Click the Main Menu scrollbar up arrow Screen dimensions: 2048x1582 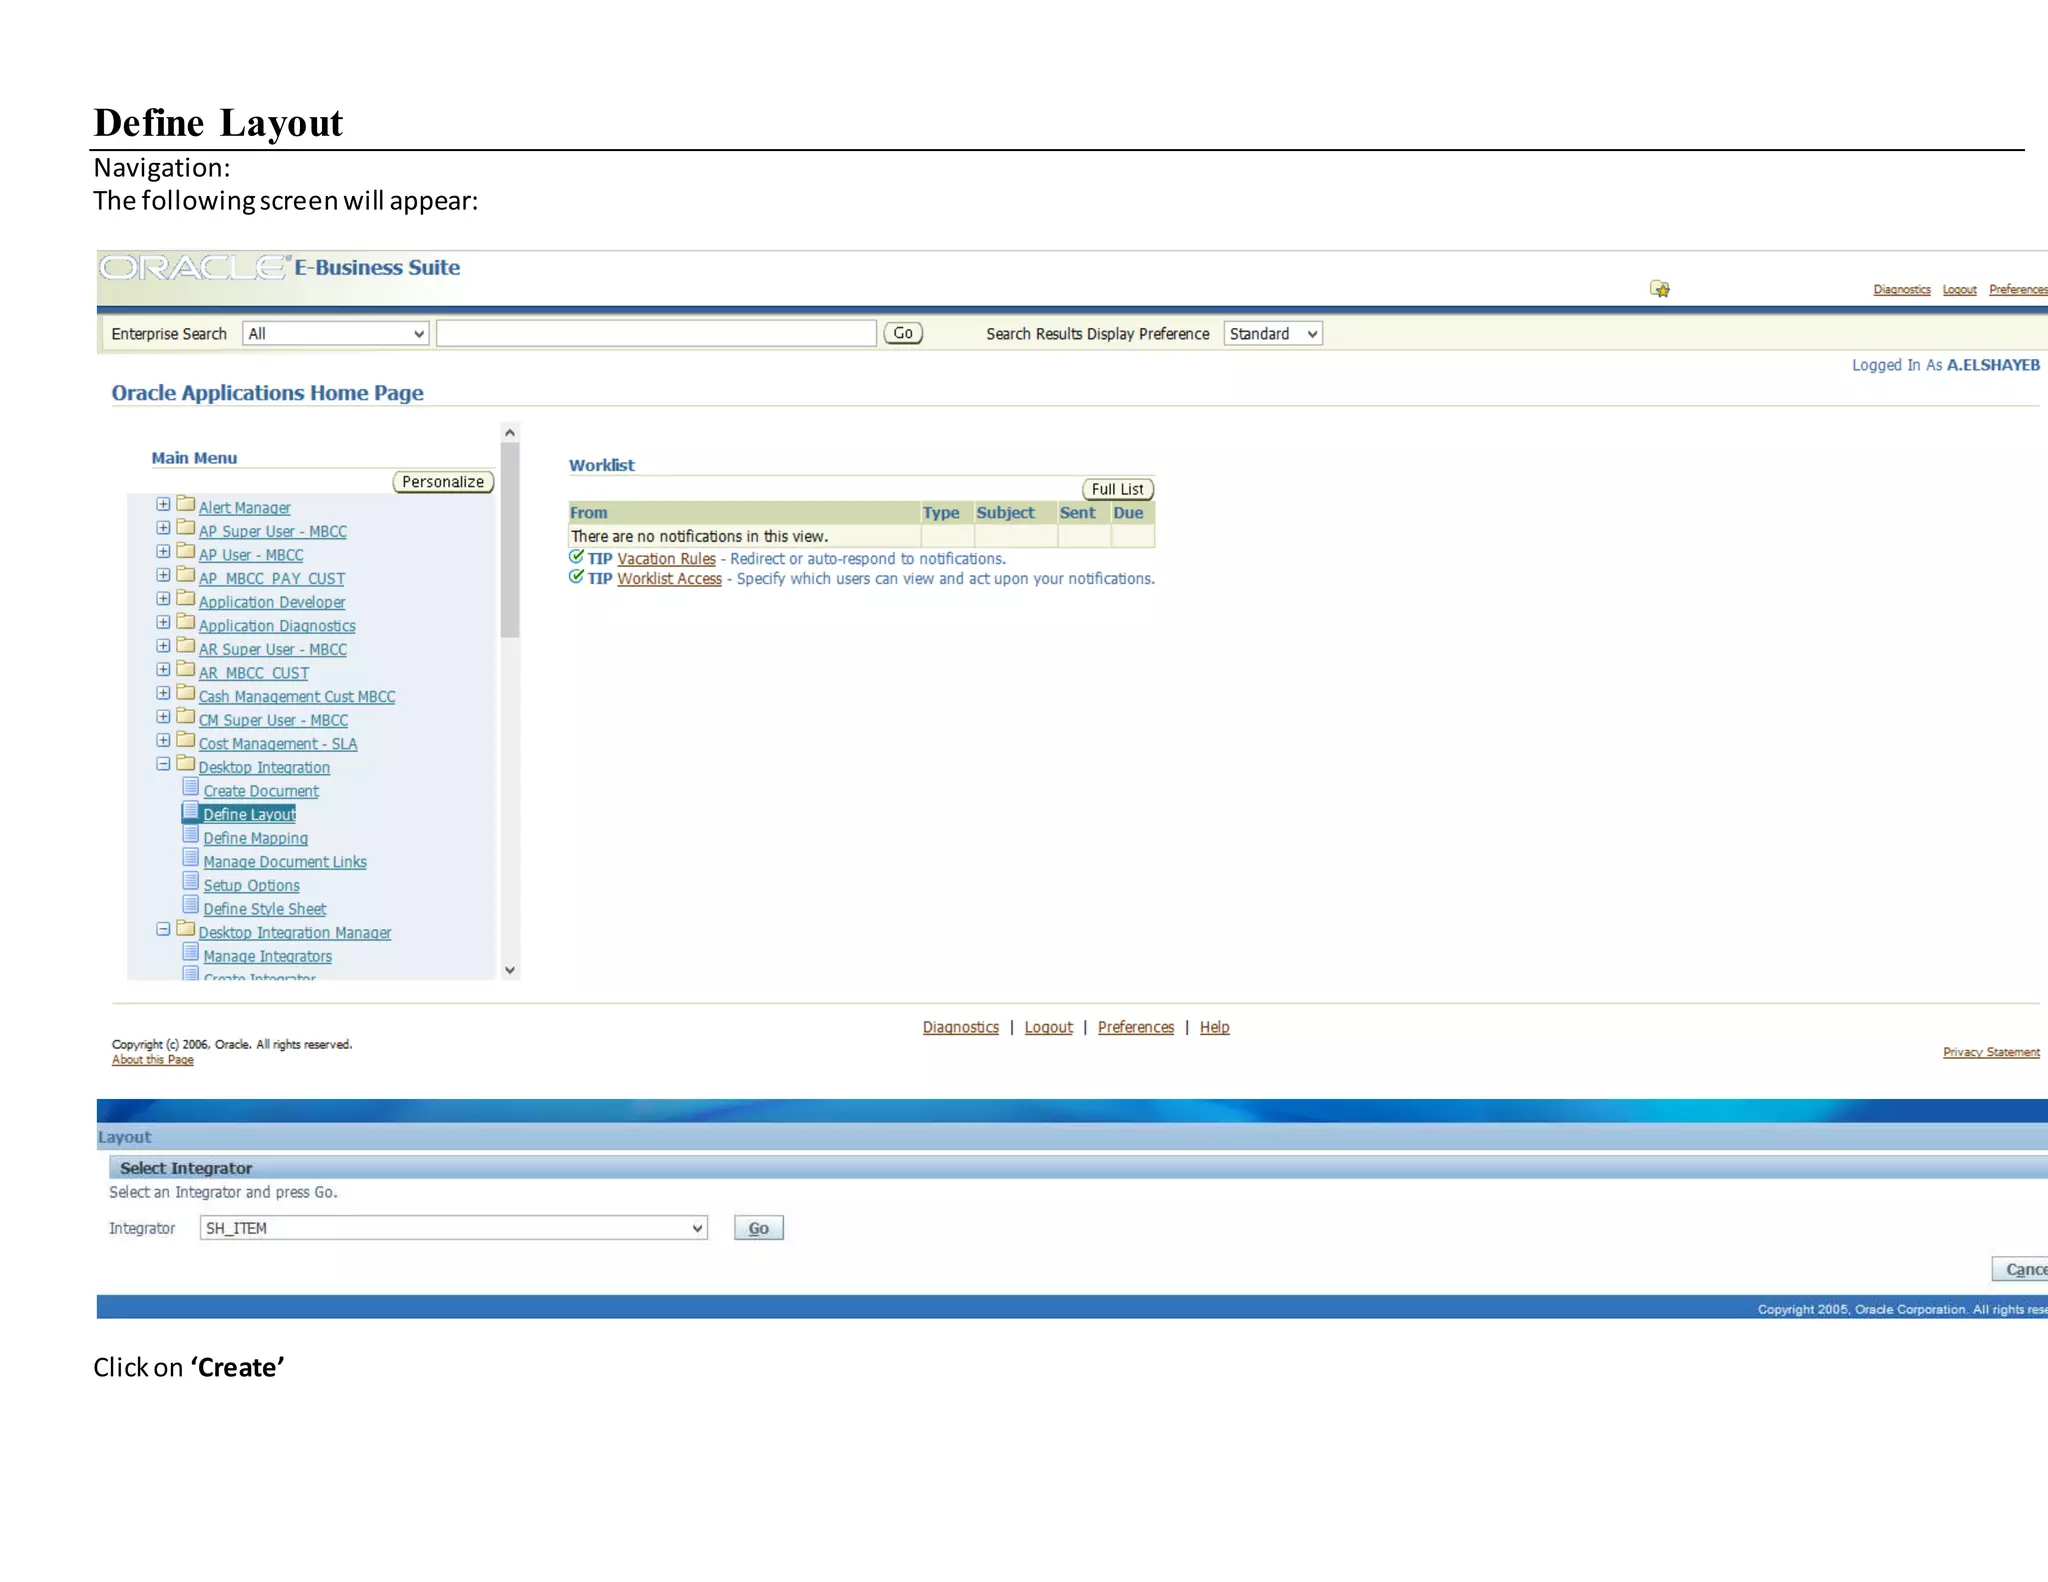pyautogui.click(x=510, y=433)
